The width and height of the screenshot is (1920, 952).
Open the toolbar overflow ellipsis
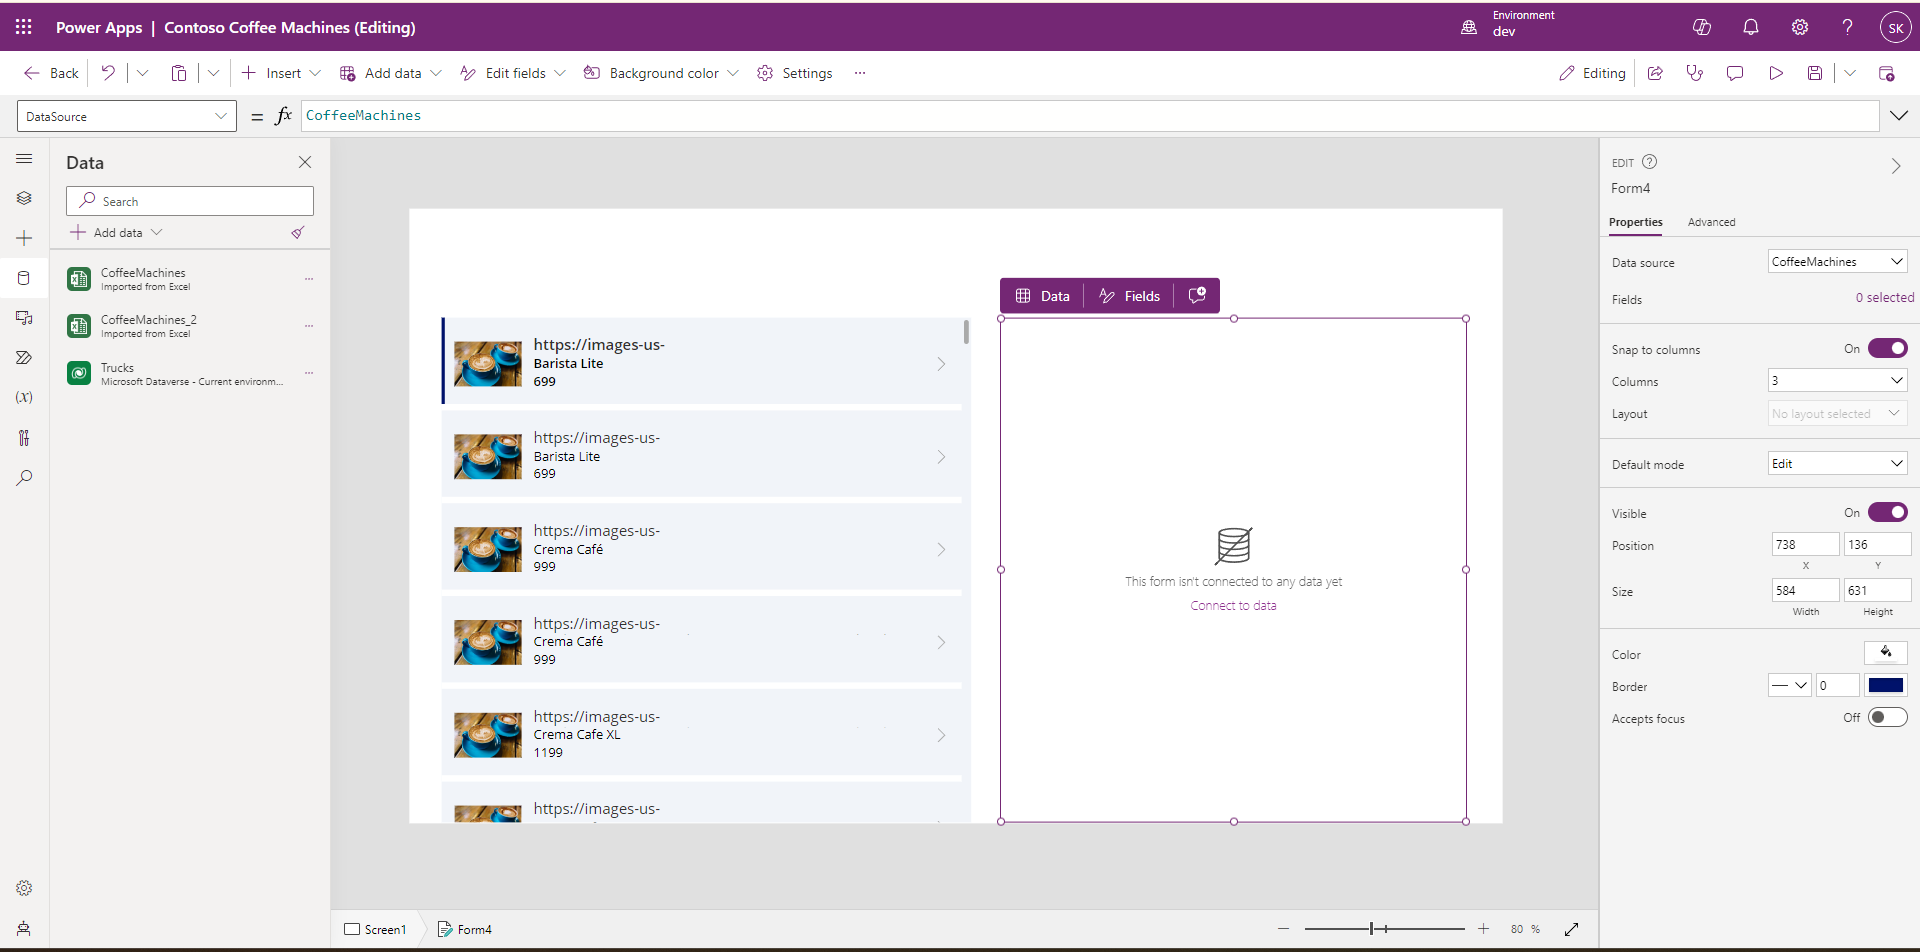860,73
